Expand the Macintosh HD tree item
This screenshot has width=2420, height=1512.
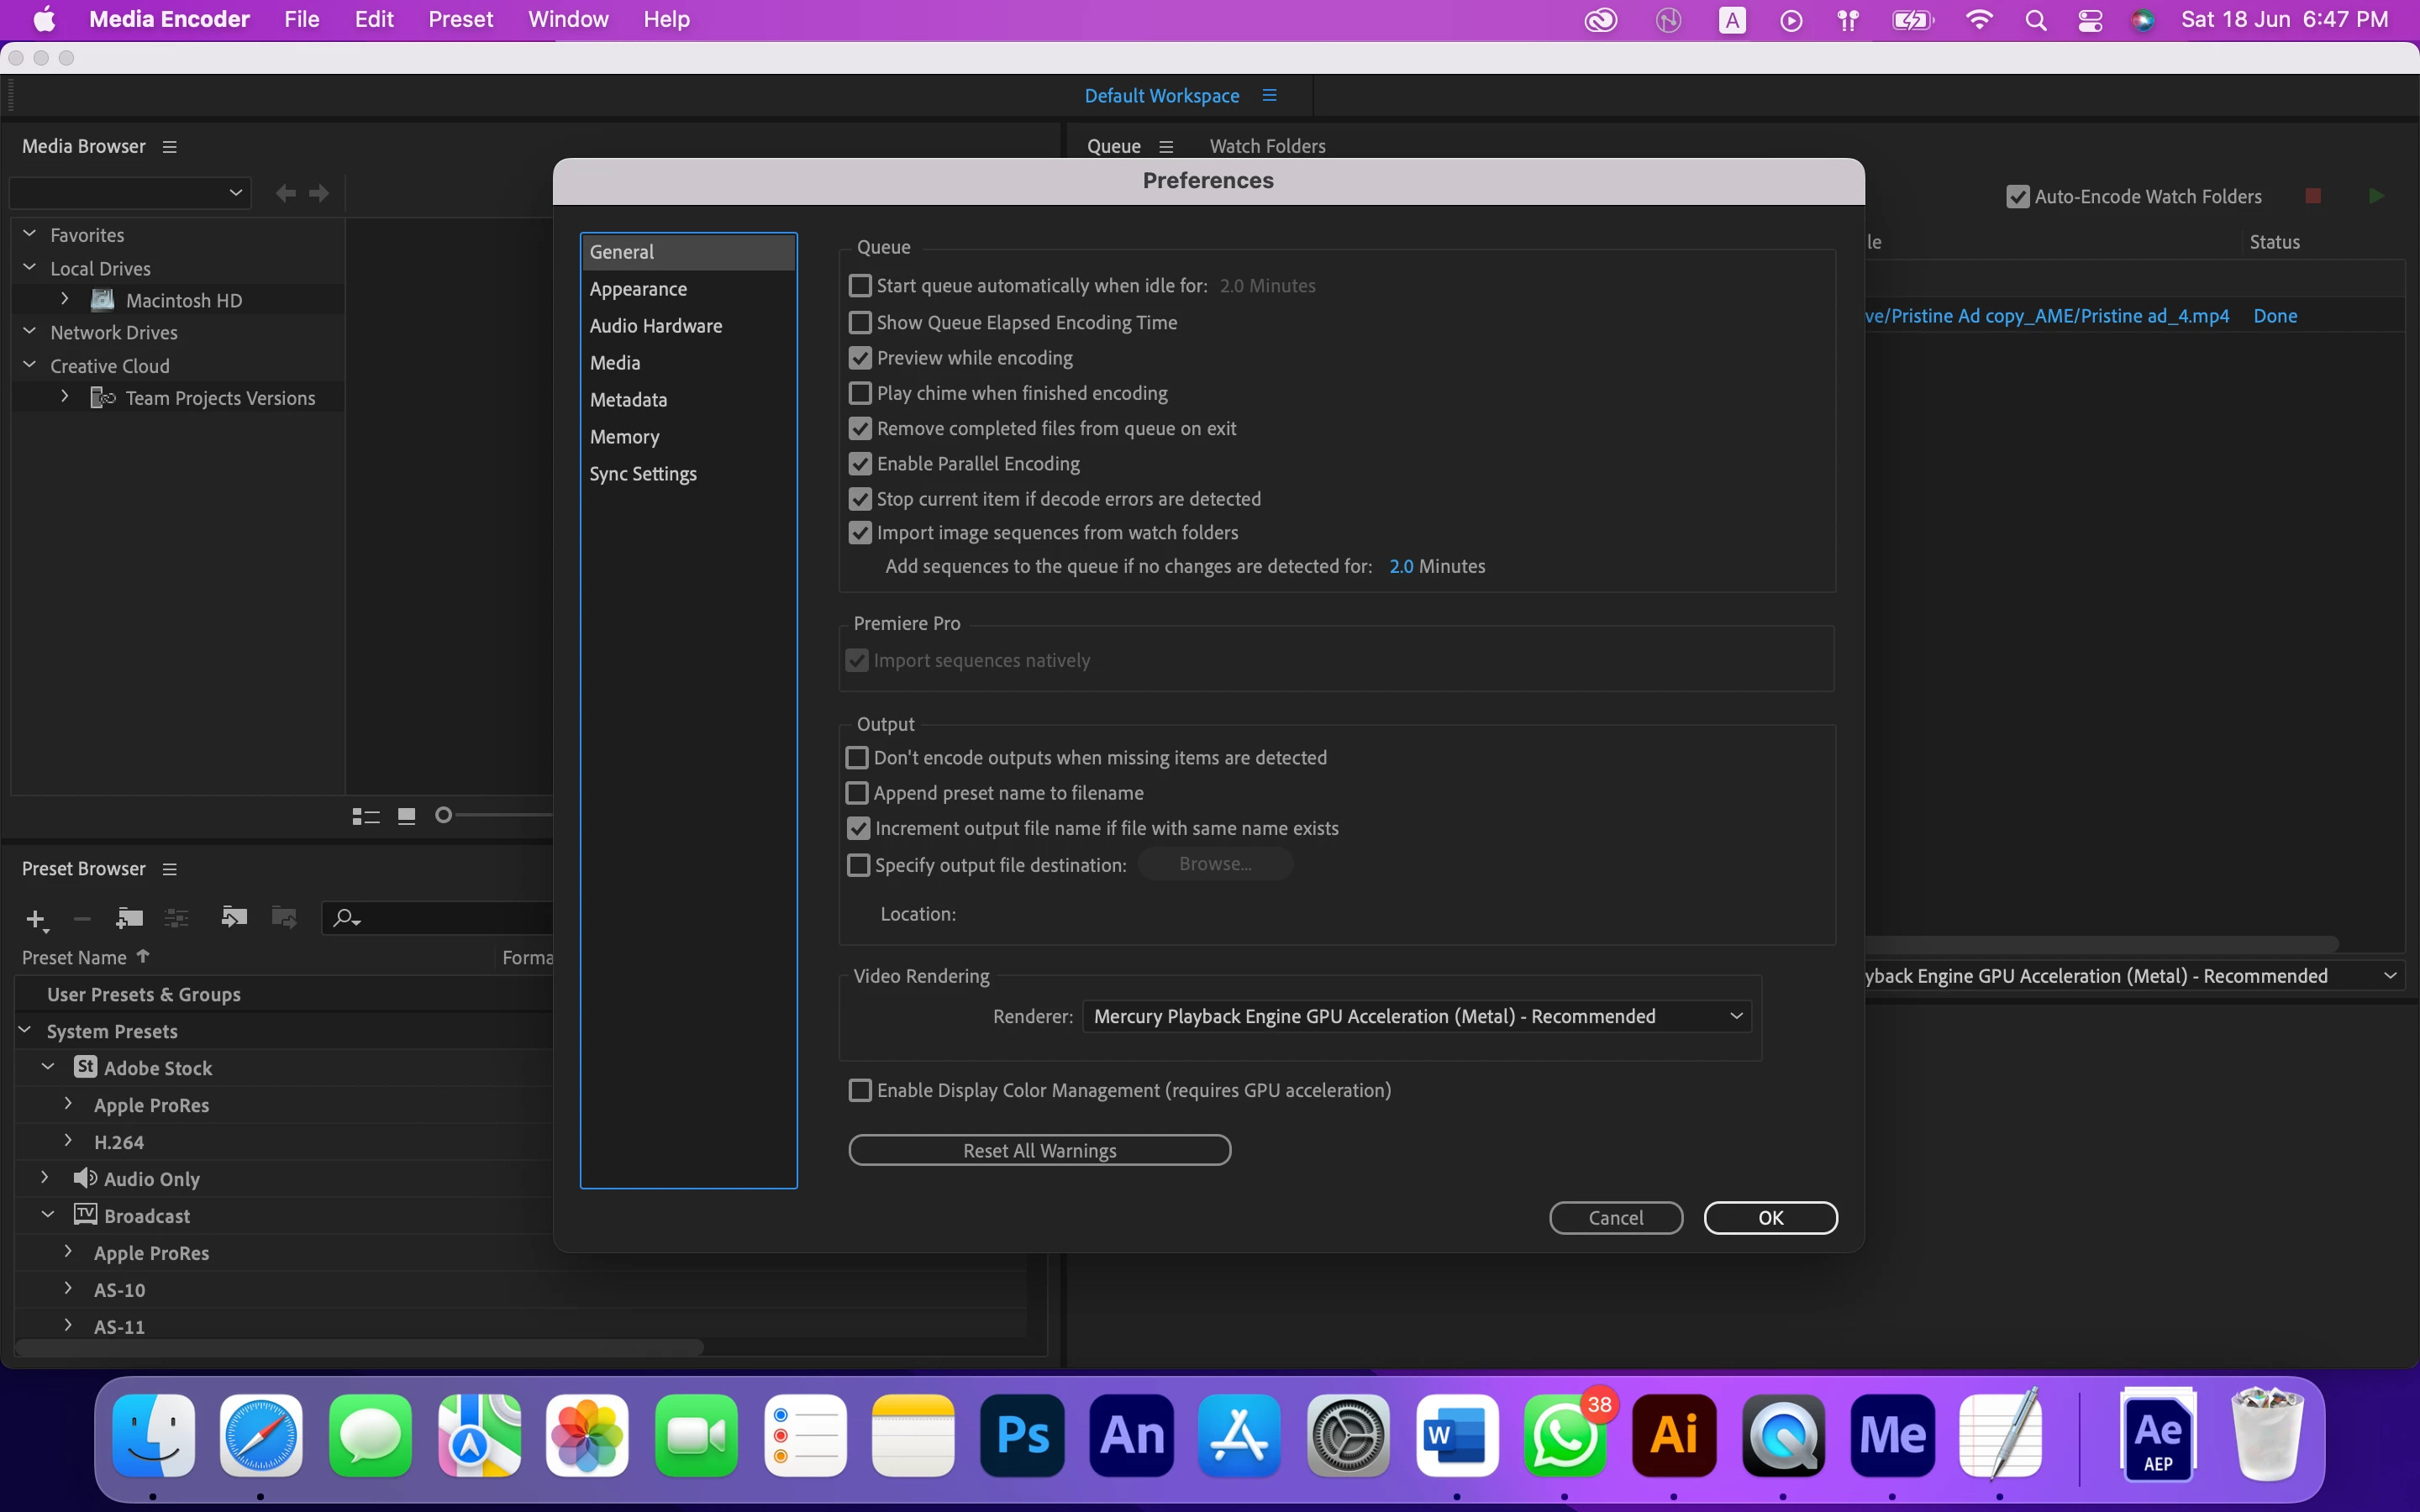(65, 299)
